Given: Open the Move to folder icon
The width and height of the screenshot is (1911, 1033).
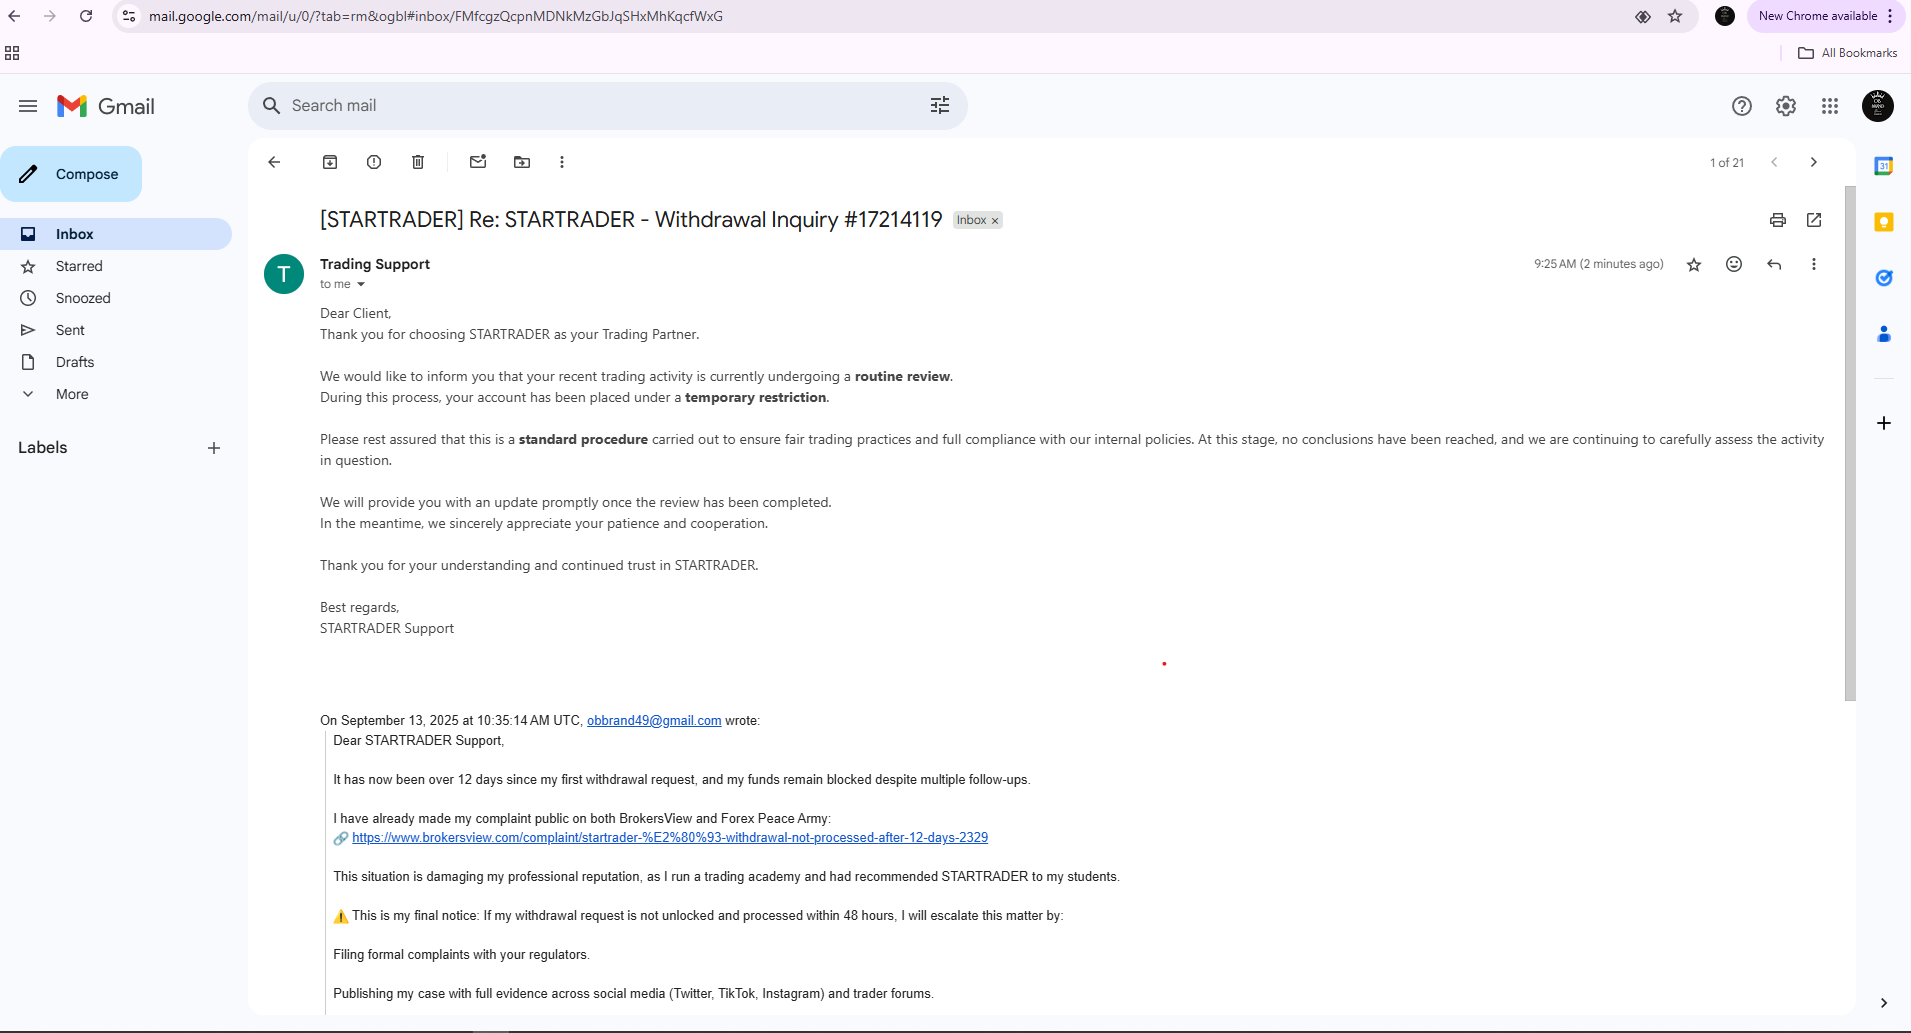Looking at the screenshot, I should (x=522, y=162).
